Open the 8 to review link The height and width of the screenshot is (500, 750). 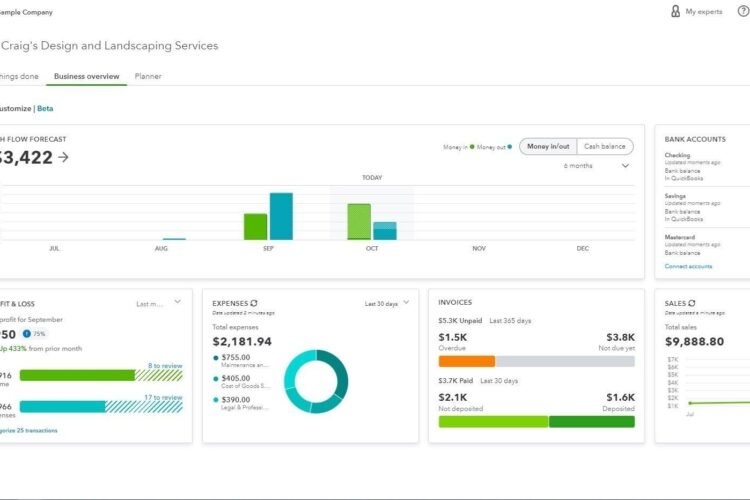point(165,366)
